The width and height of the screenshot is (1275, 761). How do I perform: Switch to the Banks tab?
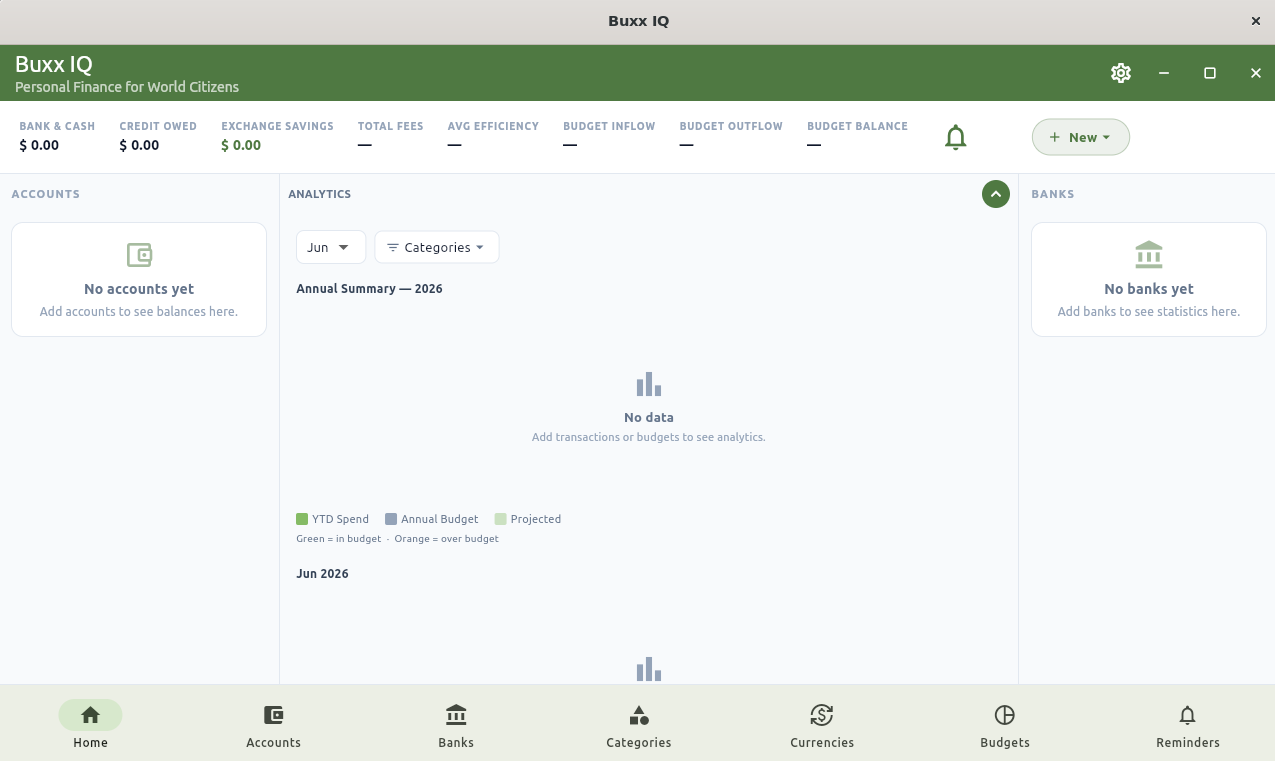[x=456, y=726]
